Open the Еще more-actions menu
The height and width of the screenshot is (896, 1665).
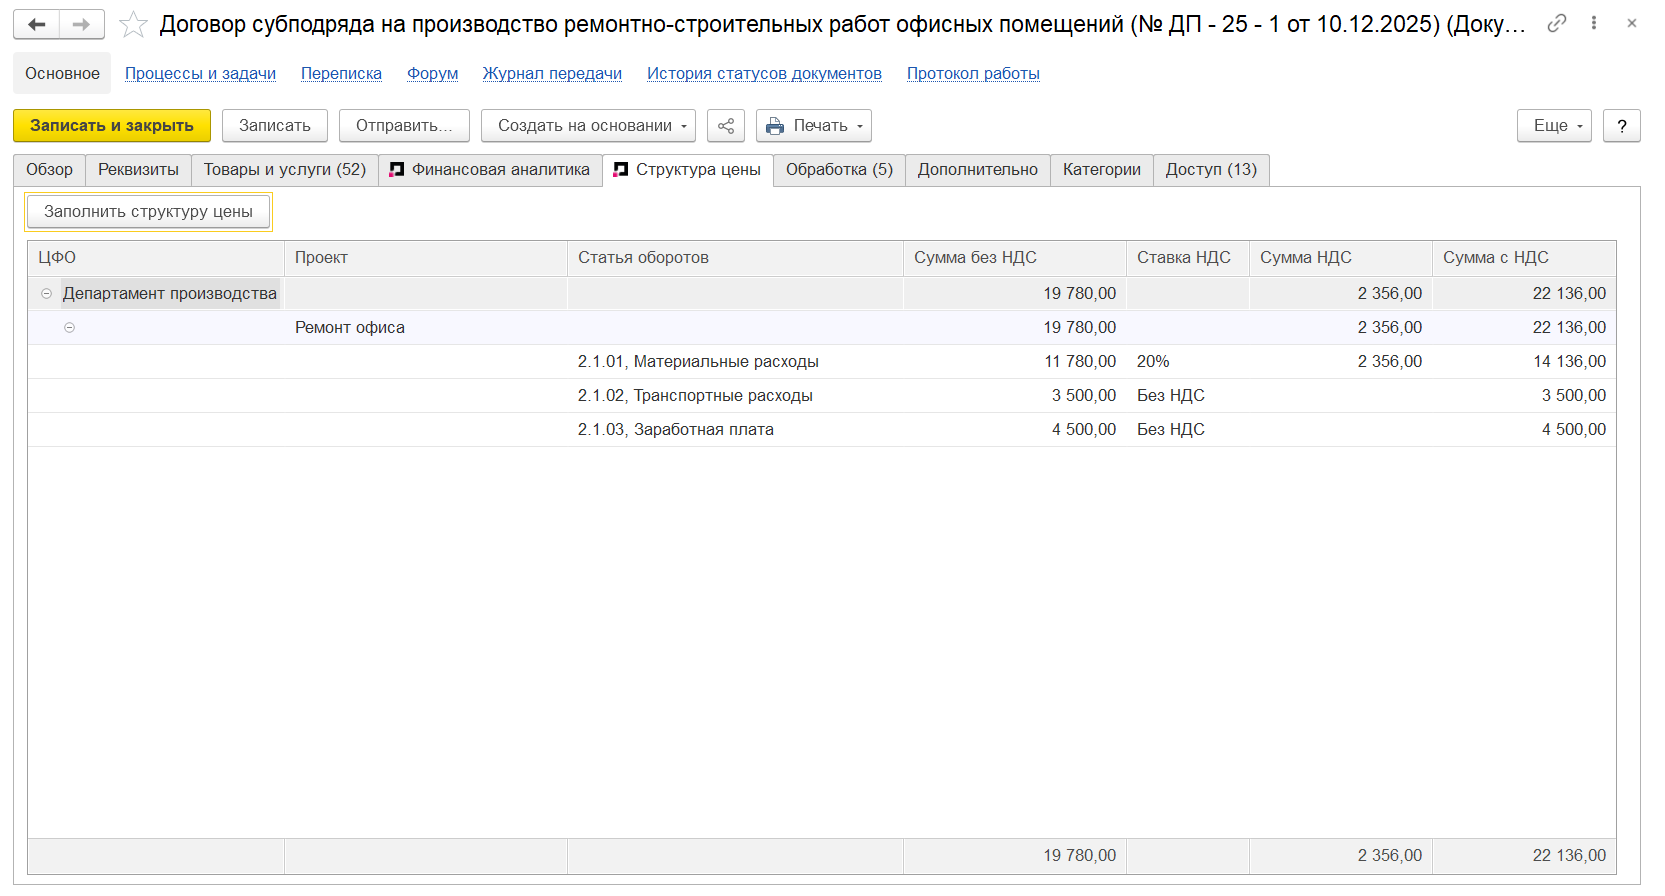(x=1553, y=126)
